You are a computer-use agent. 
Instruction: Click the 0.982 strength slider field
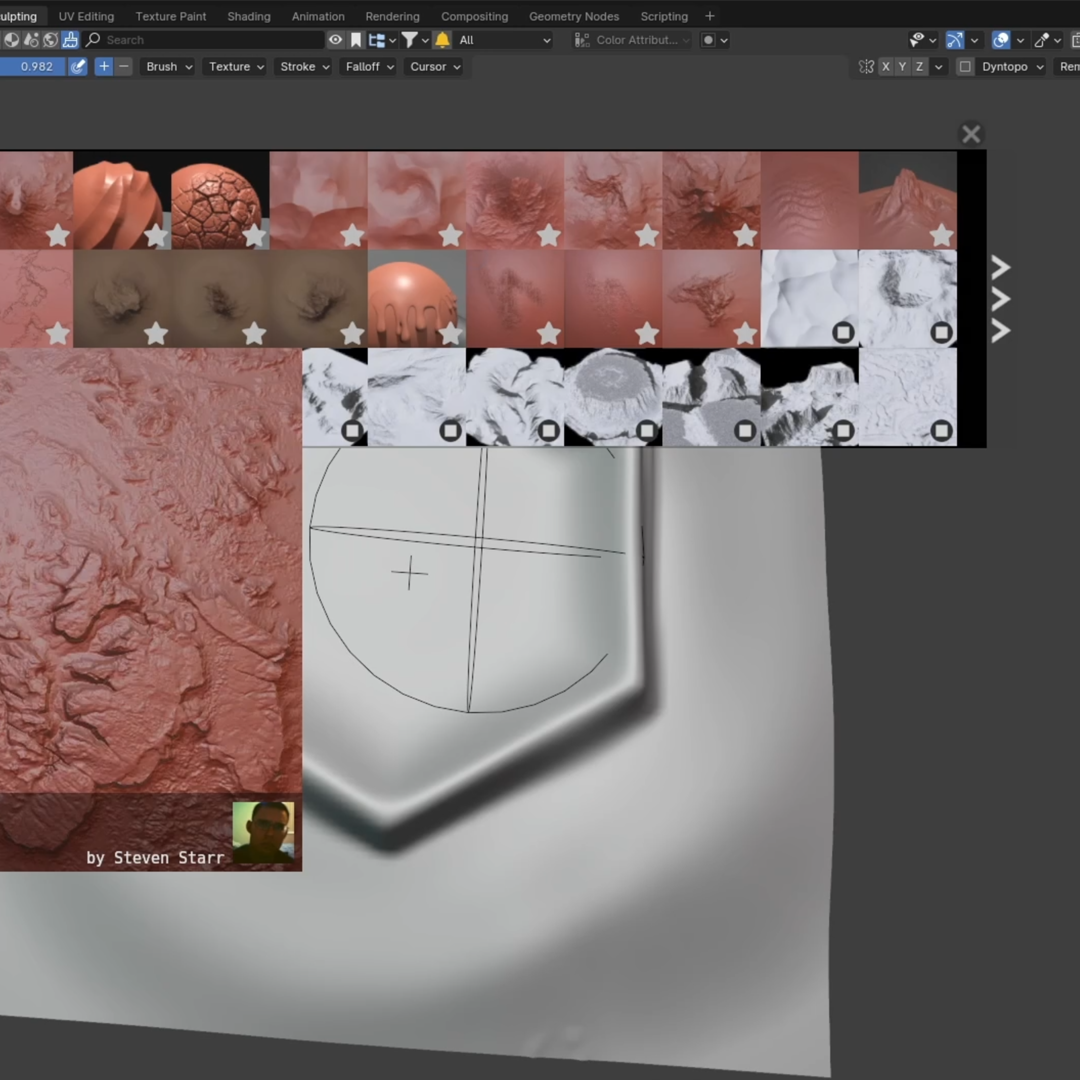(36, 66)
